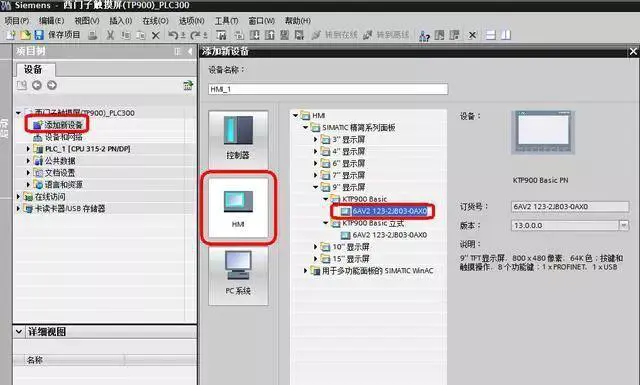
Task: Switch to the Devices tab
Action: (x=33, y=69)
